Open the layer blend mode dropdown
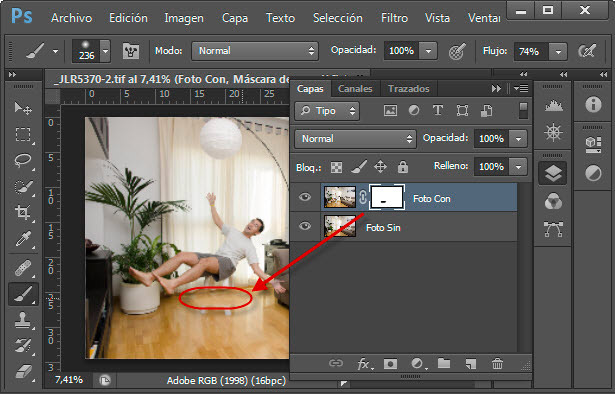The height and width of the screenshot is (394, 615). 355,138
